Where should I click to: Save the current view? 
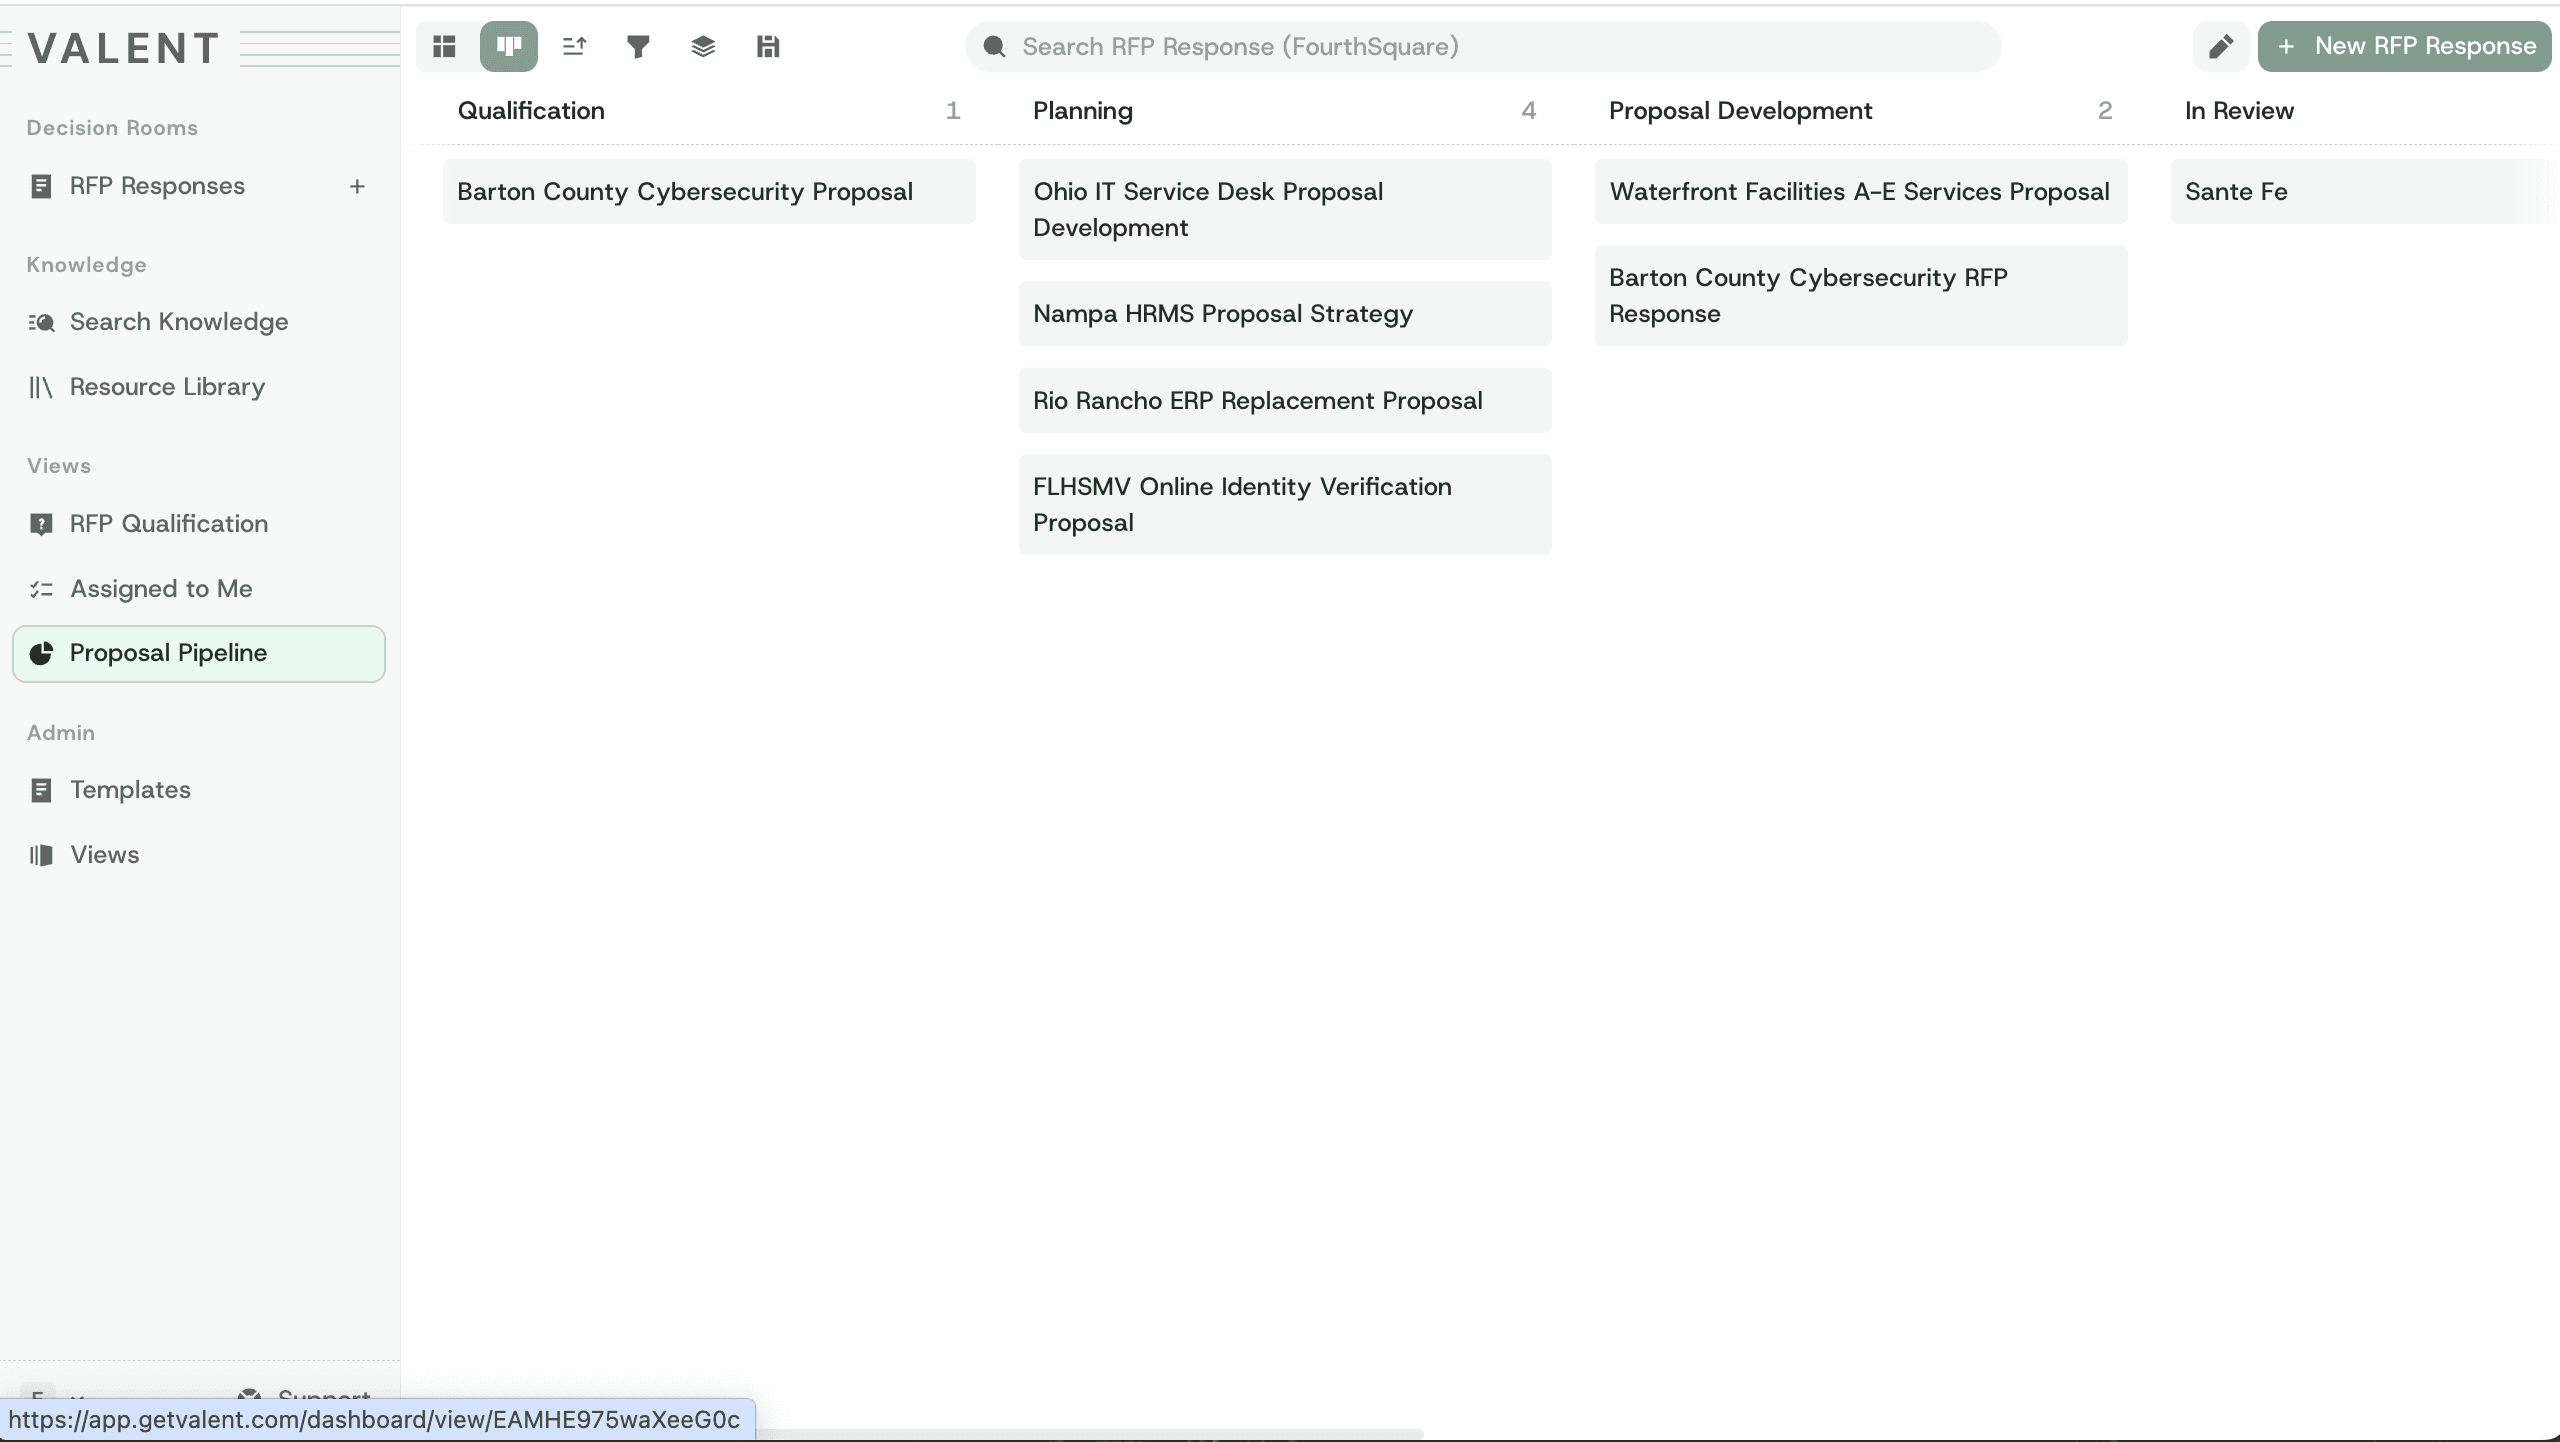(x=768, y=46)
